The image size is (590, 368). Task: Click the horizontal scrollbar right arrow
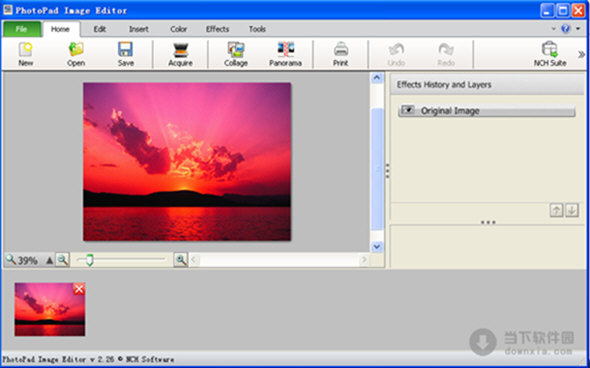tap(363, 260)
